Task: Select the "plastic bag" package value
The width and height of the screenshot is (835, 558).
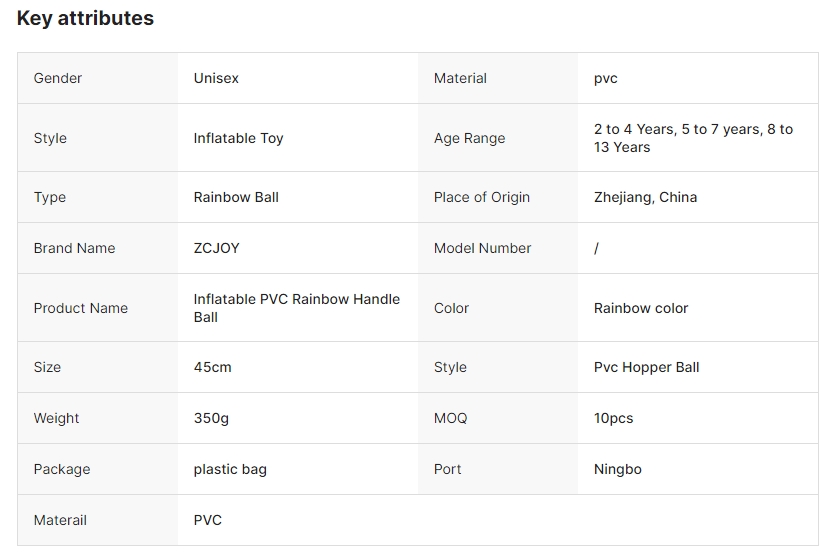Action: [x=230, y=469]
